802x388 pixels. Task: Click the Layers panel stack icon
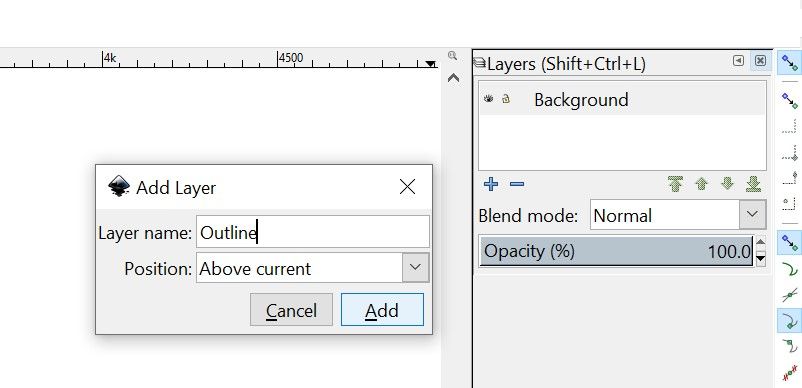pos(479,62)
